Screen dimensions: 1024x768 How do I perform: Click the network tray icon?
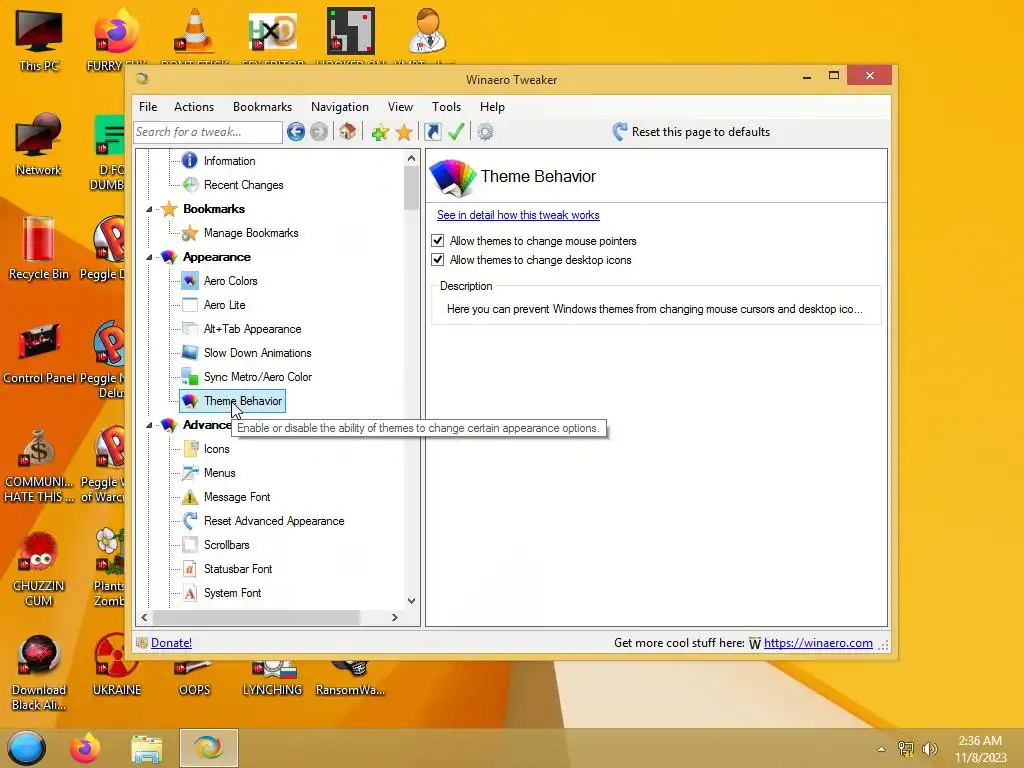pos(906,749)
